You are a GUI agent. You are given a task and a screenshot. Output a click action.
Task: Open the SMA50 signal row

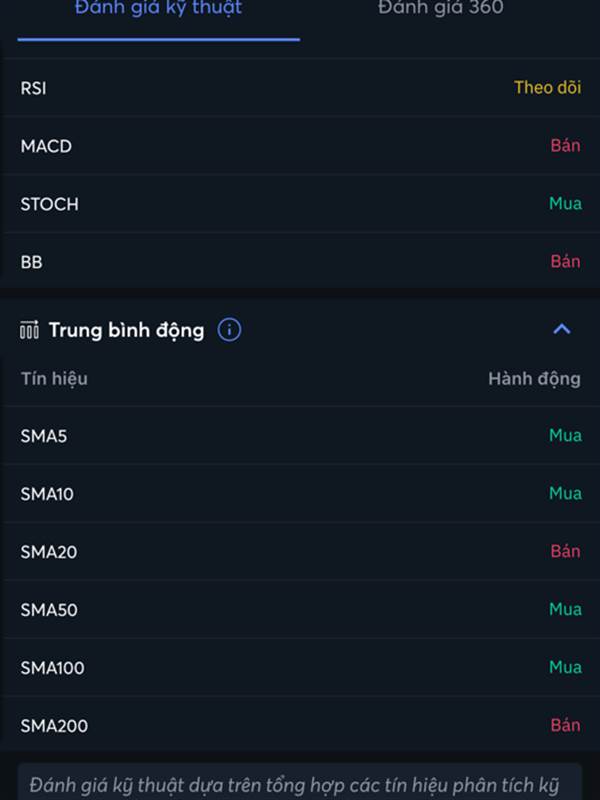300,609
